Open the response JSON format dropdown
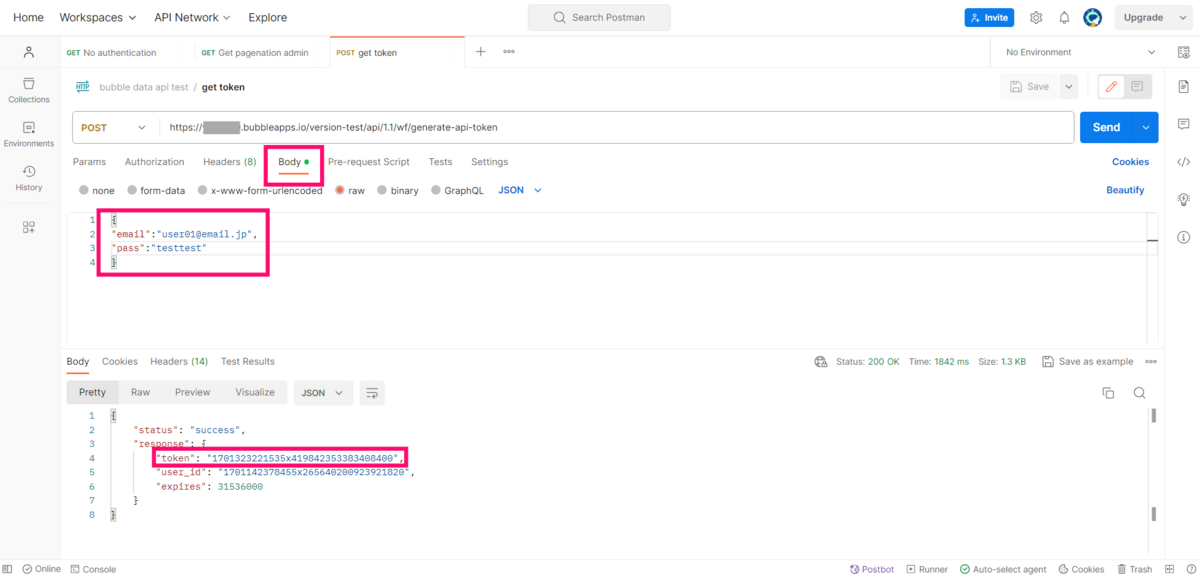 323,393
